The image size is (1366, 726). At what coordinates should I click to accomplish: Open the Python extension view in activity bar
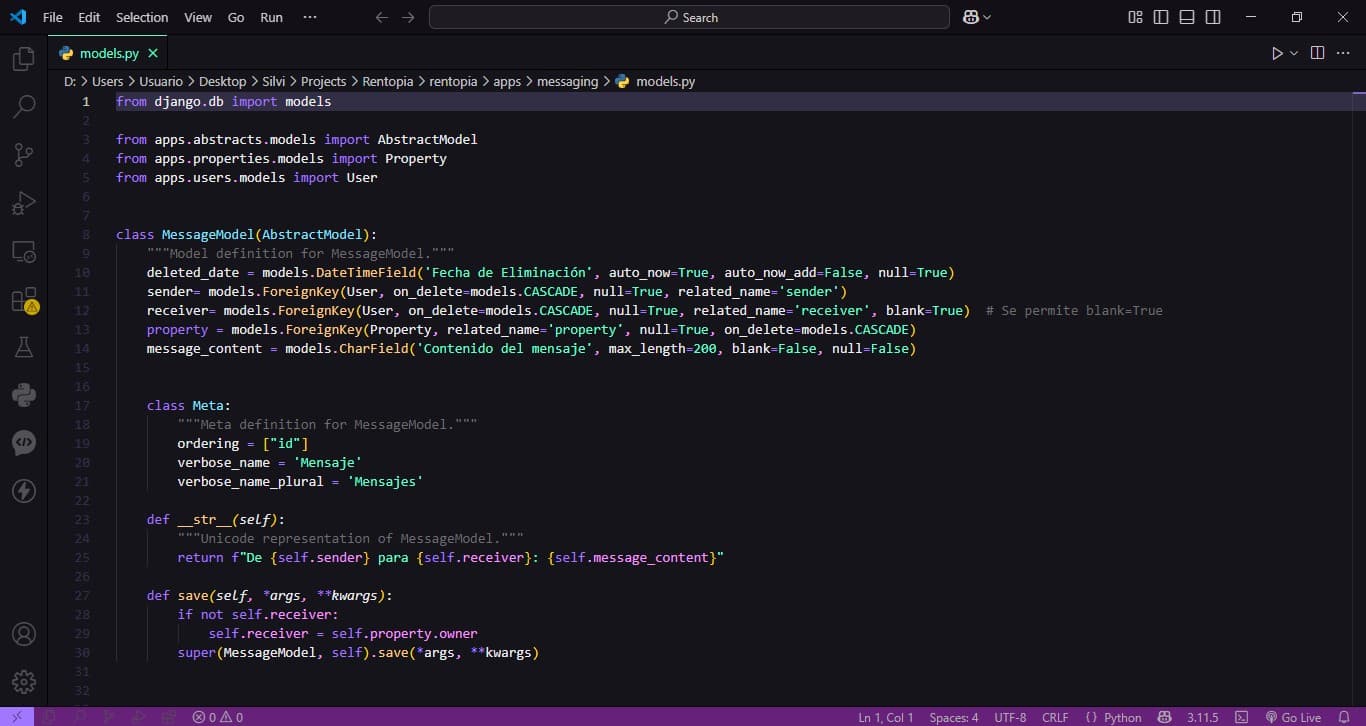[x=23, y=395]
